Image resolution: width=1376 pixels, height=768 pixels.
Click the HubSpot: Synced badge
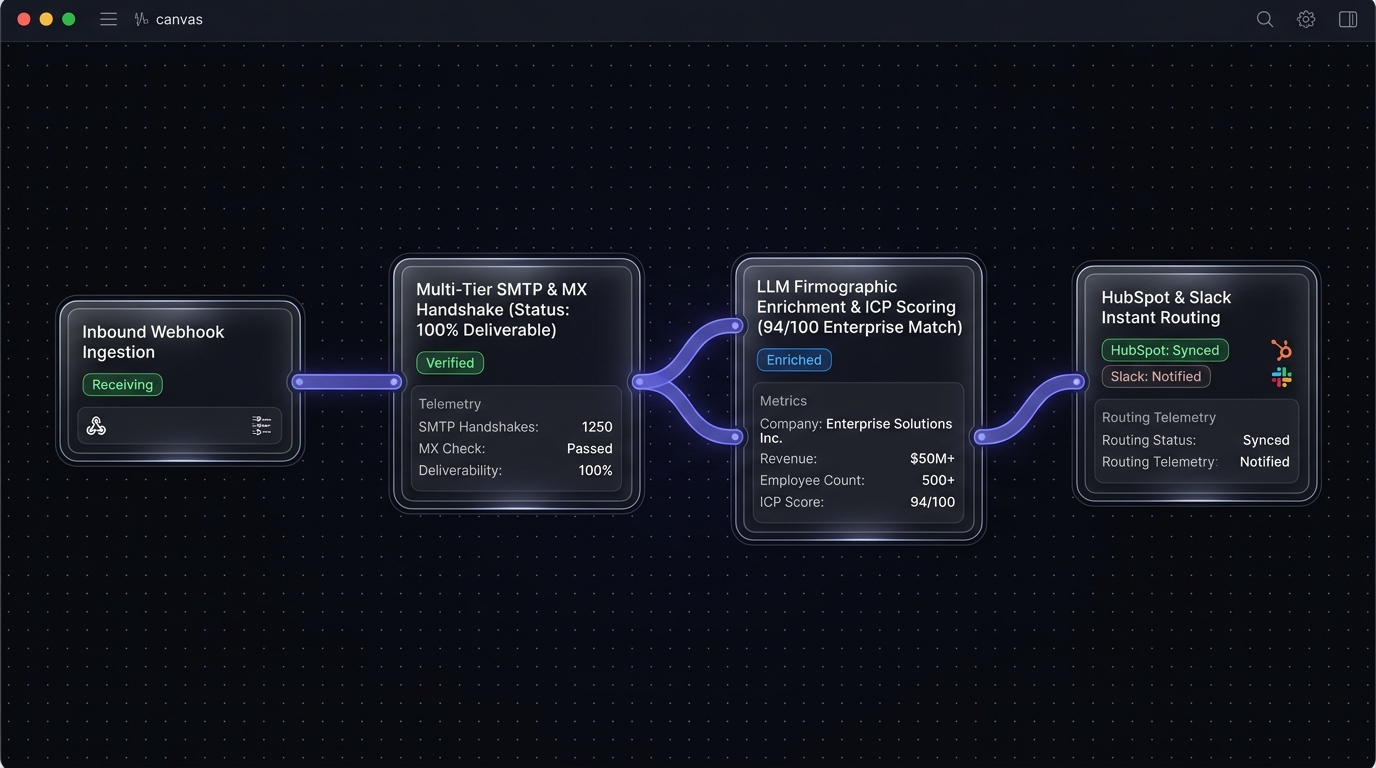pyautogui.click(x=1165, y=350)
